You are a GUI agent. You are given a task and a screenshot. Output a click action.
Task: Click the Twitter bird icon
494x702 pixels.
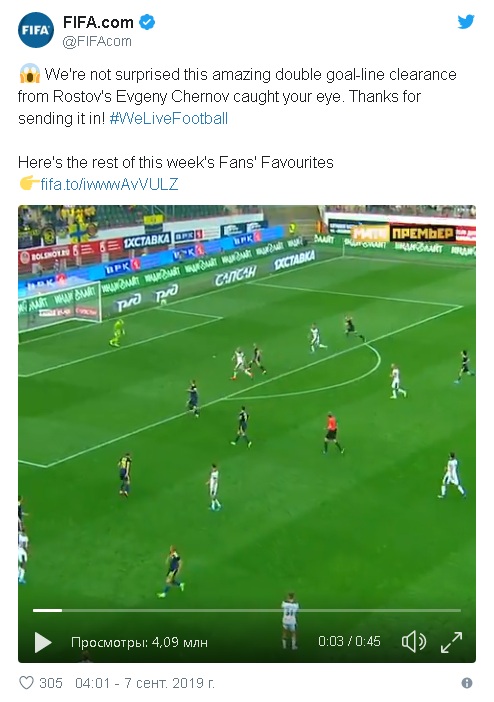click(x=466, y=21)
